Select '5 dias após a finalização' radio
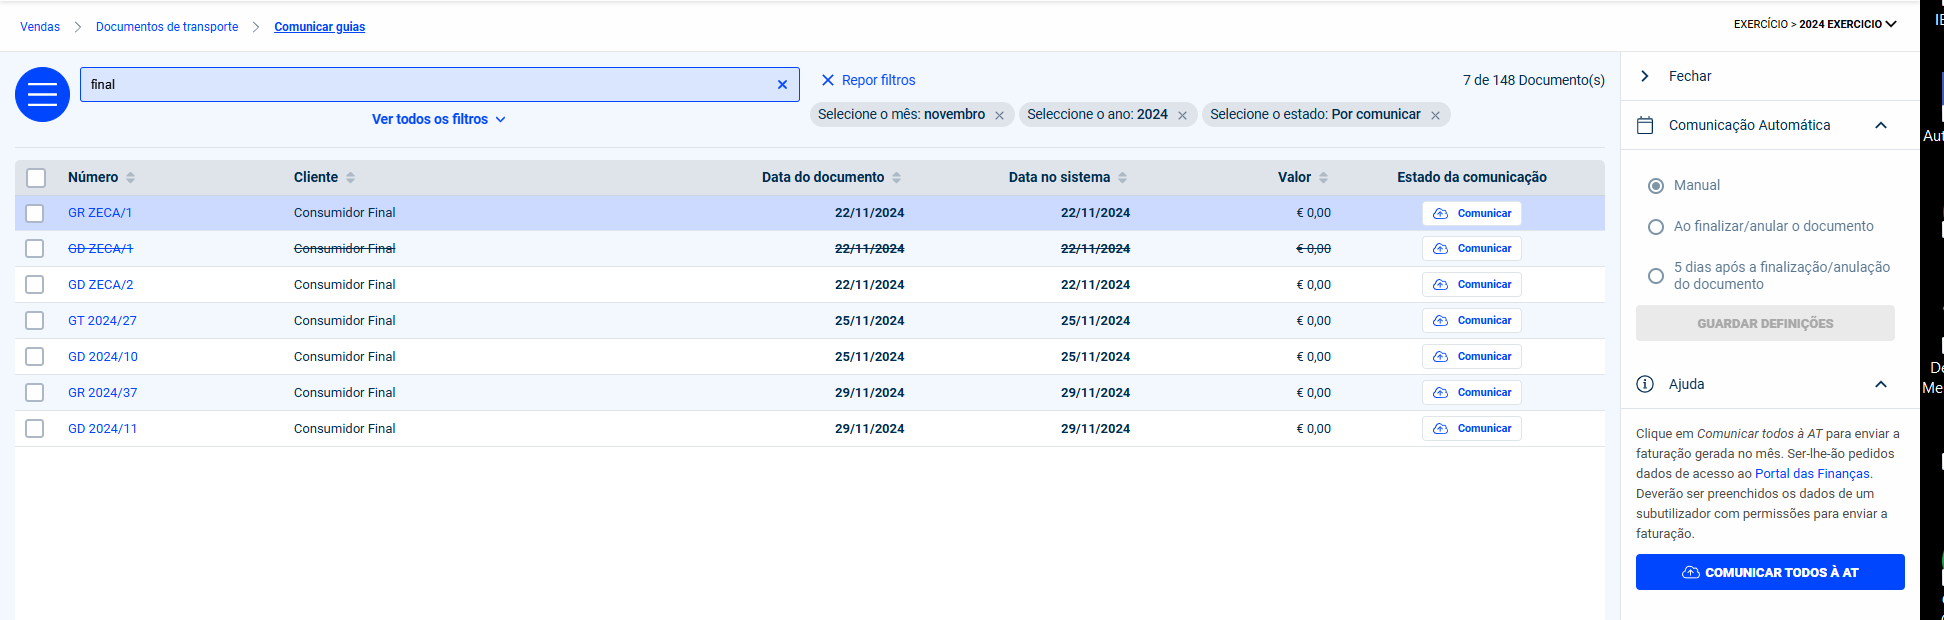The width and height of the screenshot is (1944, 620). 1656,276
